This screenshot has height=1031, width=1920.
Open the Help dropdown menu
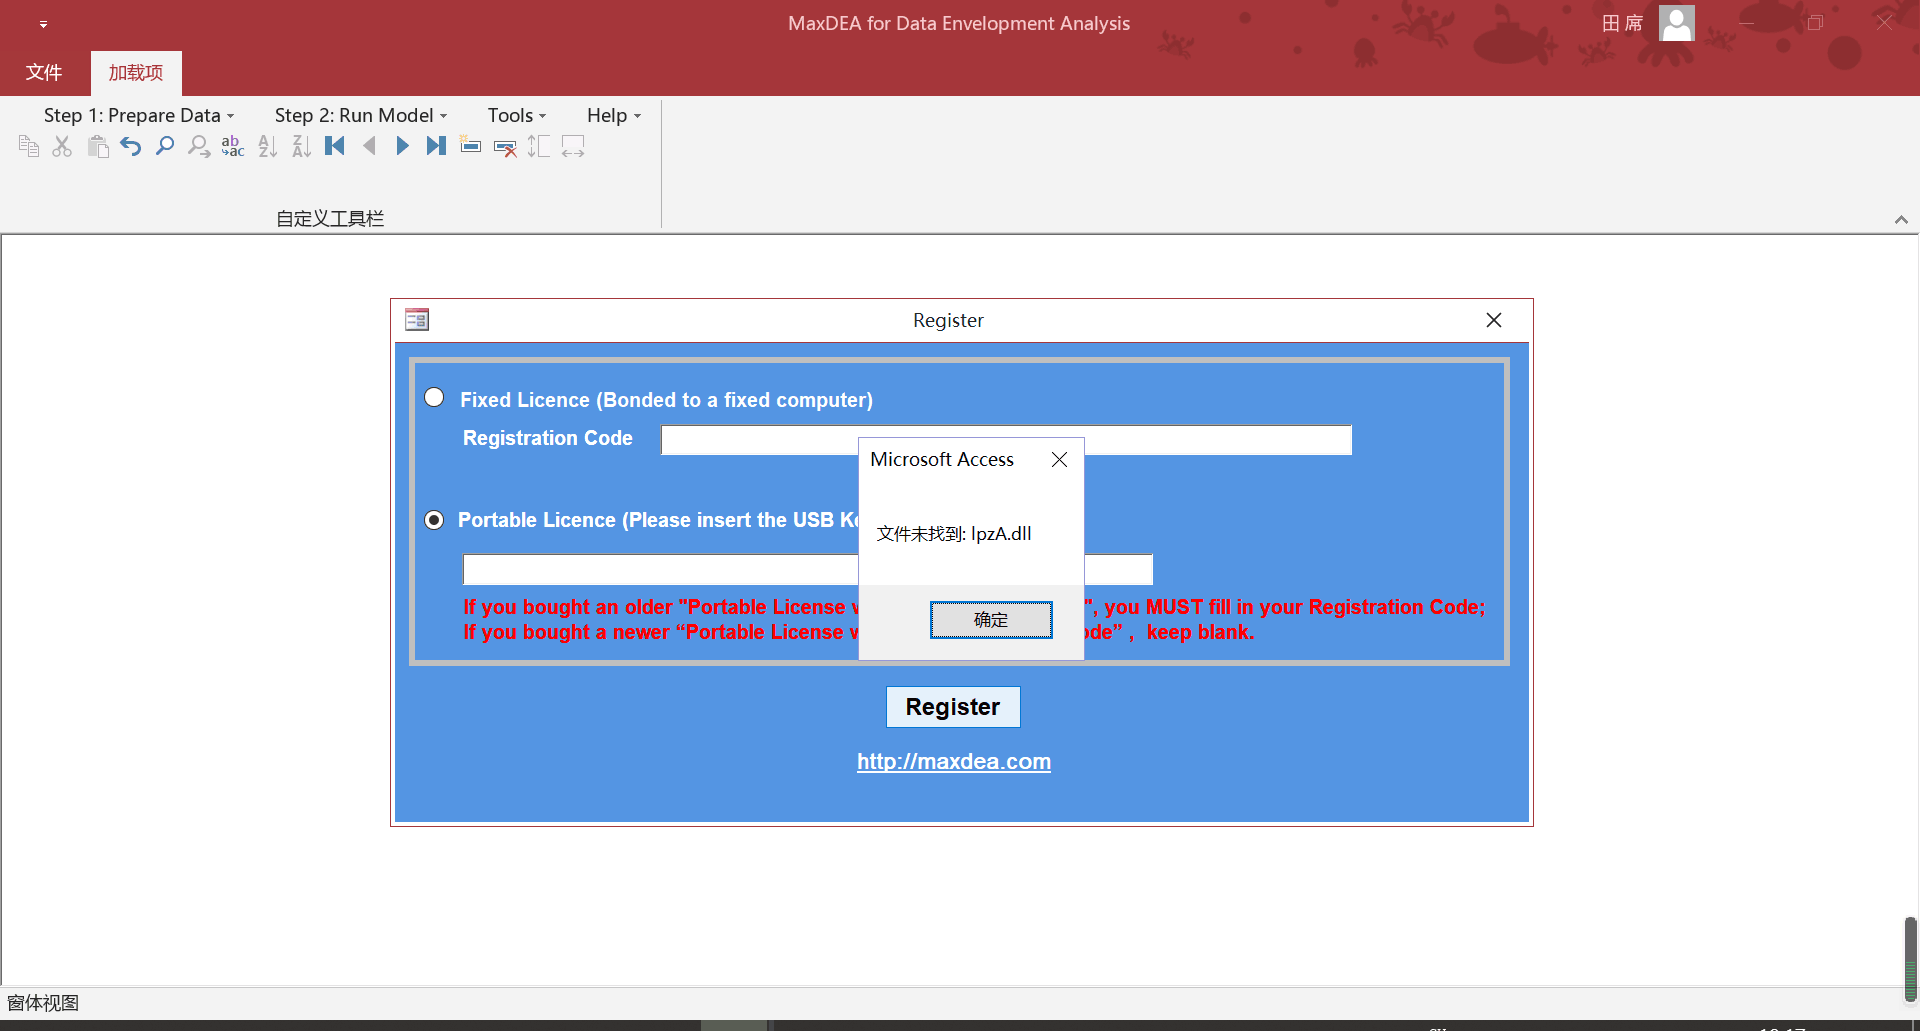[614, 116]
